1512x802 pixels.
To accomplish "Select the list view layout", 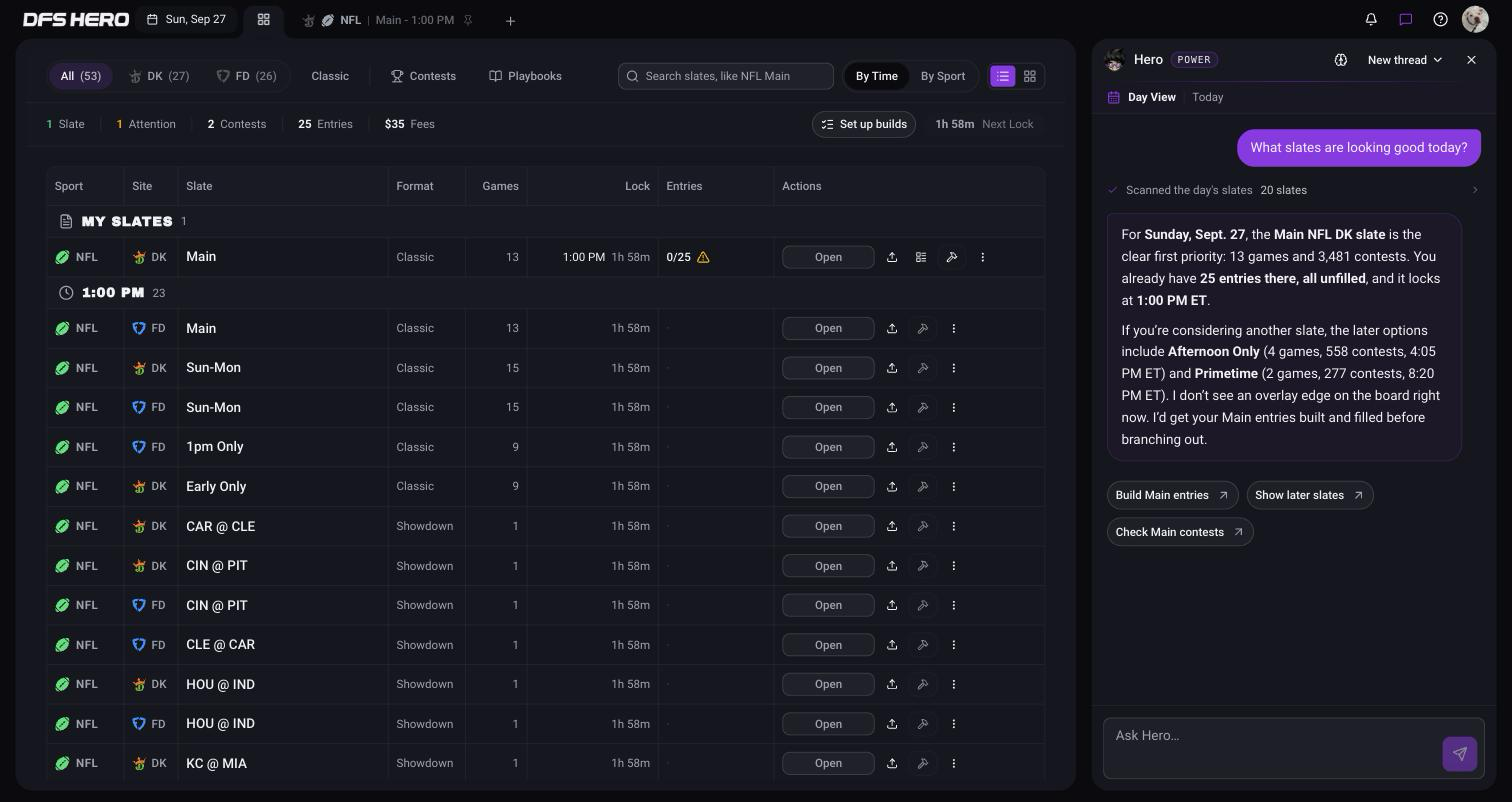I will point(1002,76).
